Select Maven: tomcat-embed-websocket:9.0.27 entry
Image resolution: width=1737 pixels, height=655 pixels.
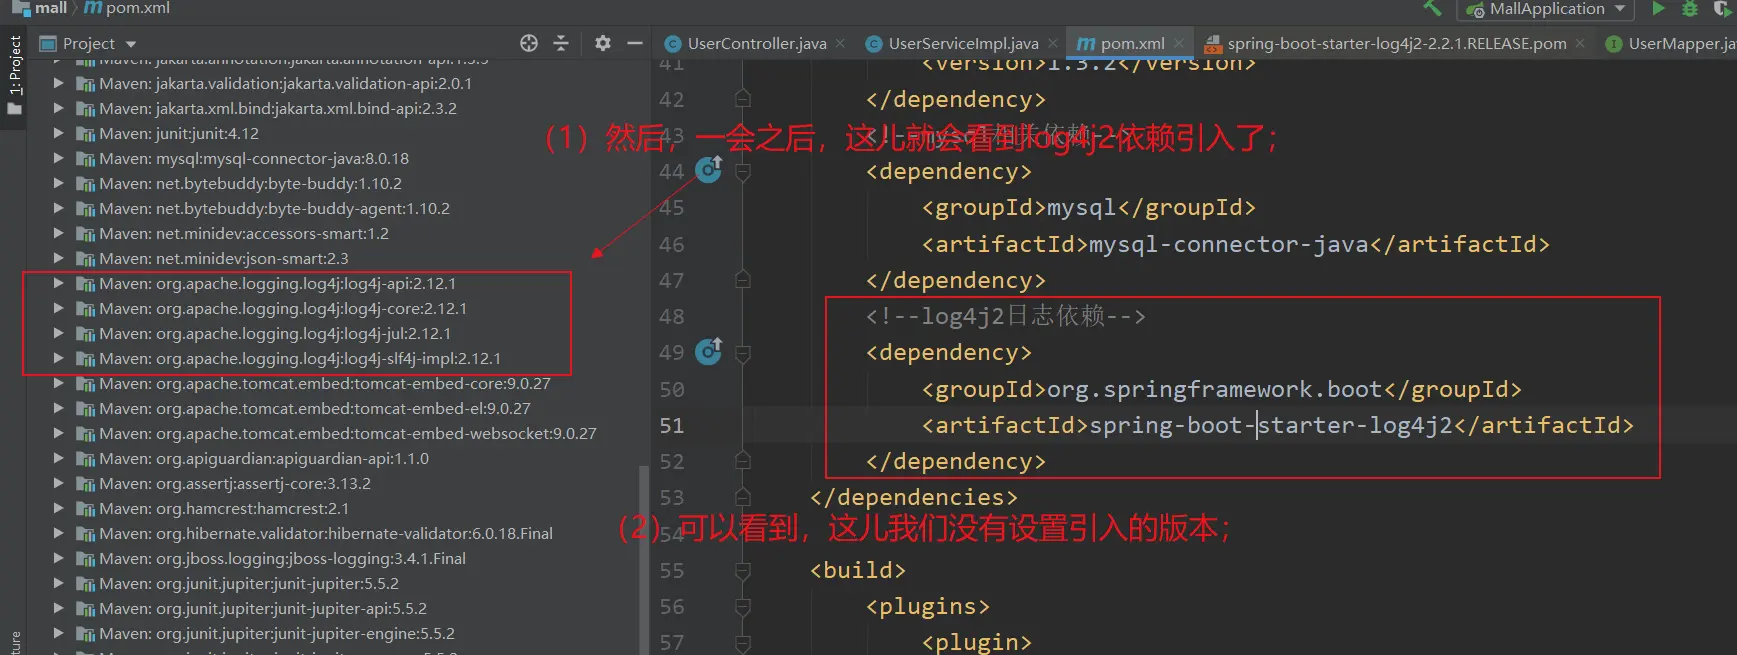pyautogui.click(x=348, y=433)
